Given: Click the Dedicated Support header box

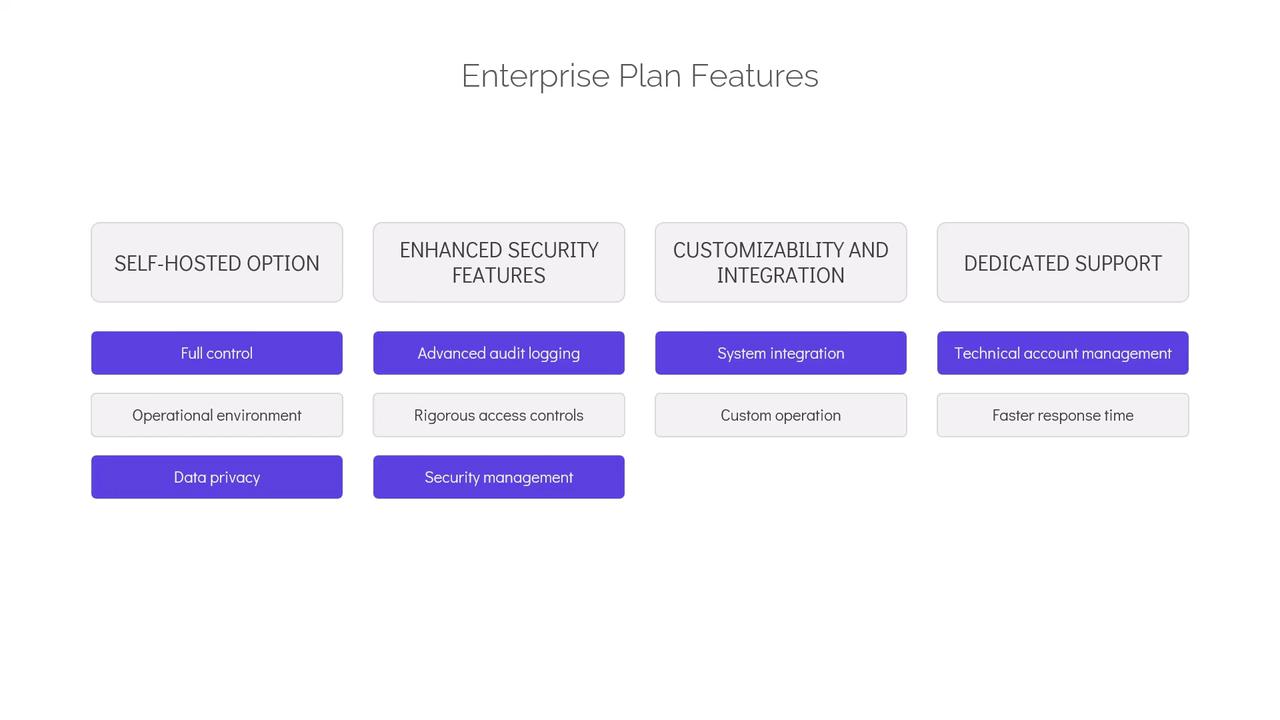Looking at the screenshot, I should click(1063, 263).
